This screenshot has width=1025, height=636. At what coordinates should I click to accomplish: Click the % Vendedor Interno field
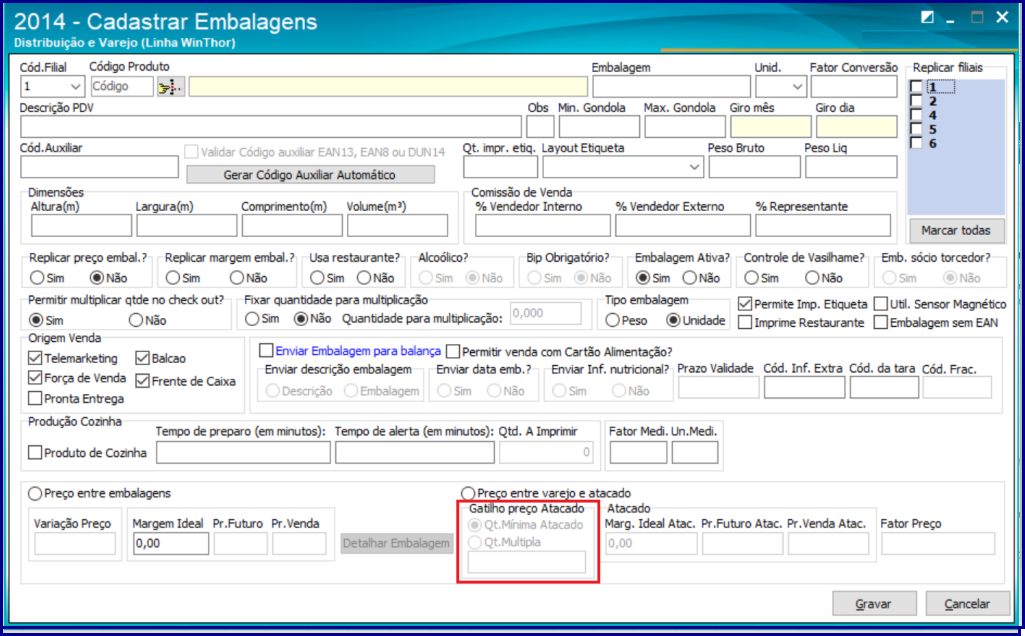pos(543,226)
